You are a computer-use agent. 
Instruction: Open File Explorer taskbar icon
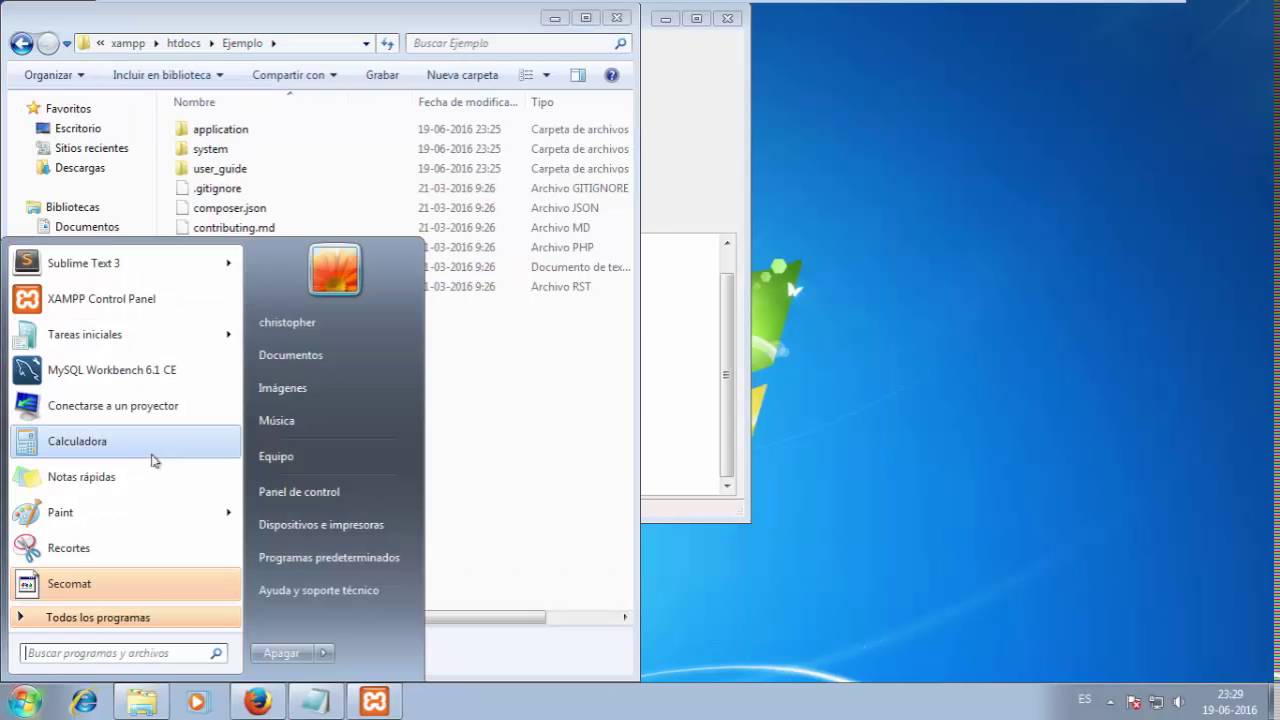(141, 702)
